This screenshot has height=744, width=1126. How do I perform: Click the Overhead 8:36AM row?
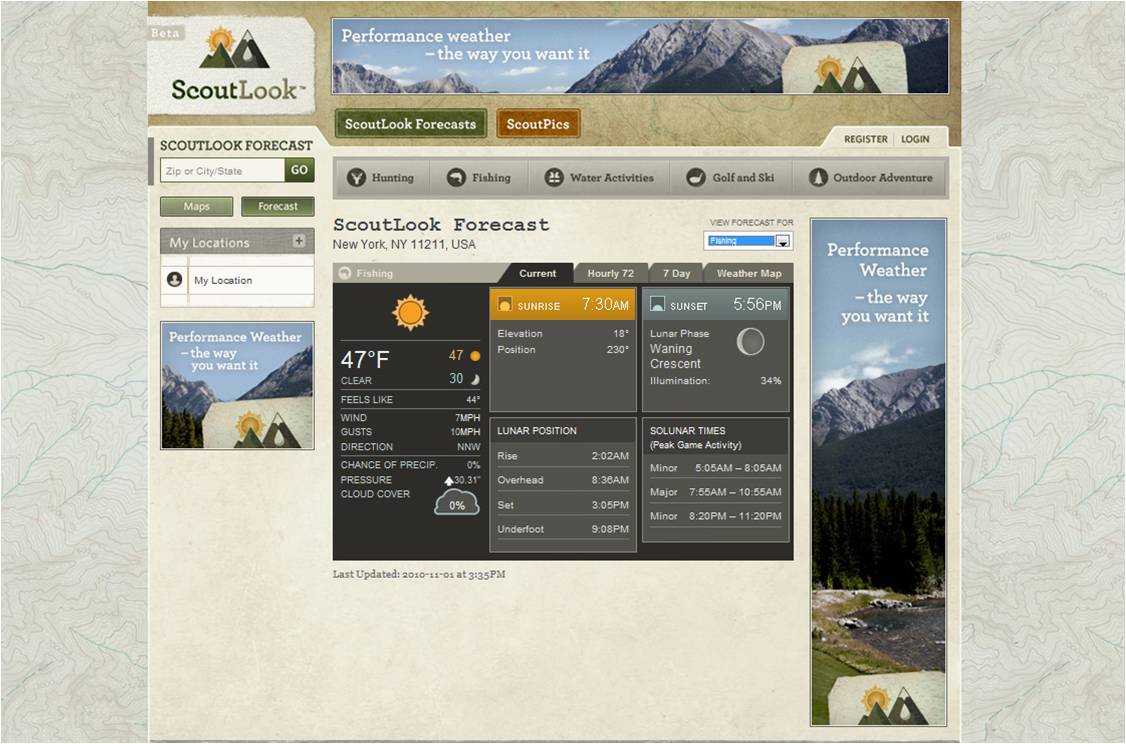[563, 480]
